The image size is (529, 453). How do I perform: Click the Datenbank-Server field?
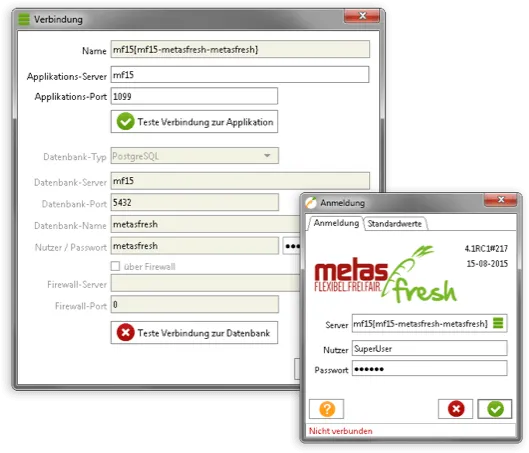tap(240, 181)
